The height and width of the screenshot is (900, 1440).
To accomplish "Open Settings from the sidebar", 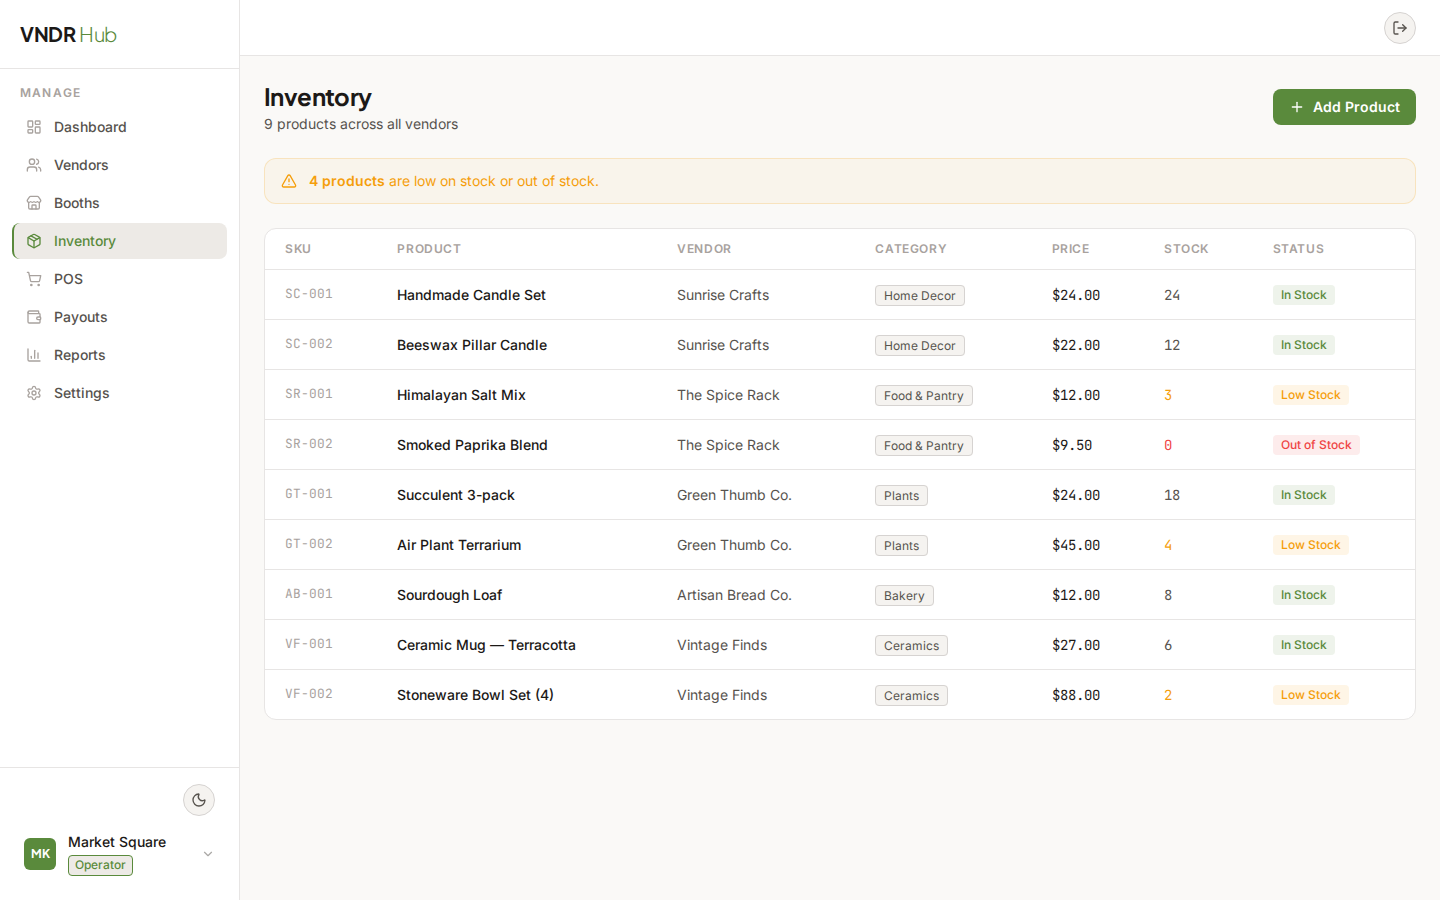I will point(81,393).
